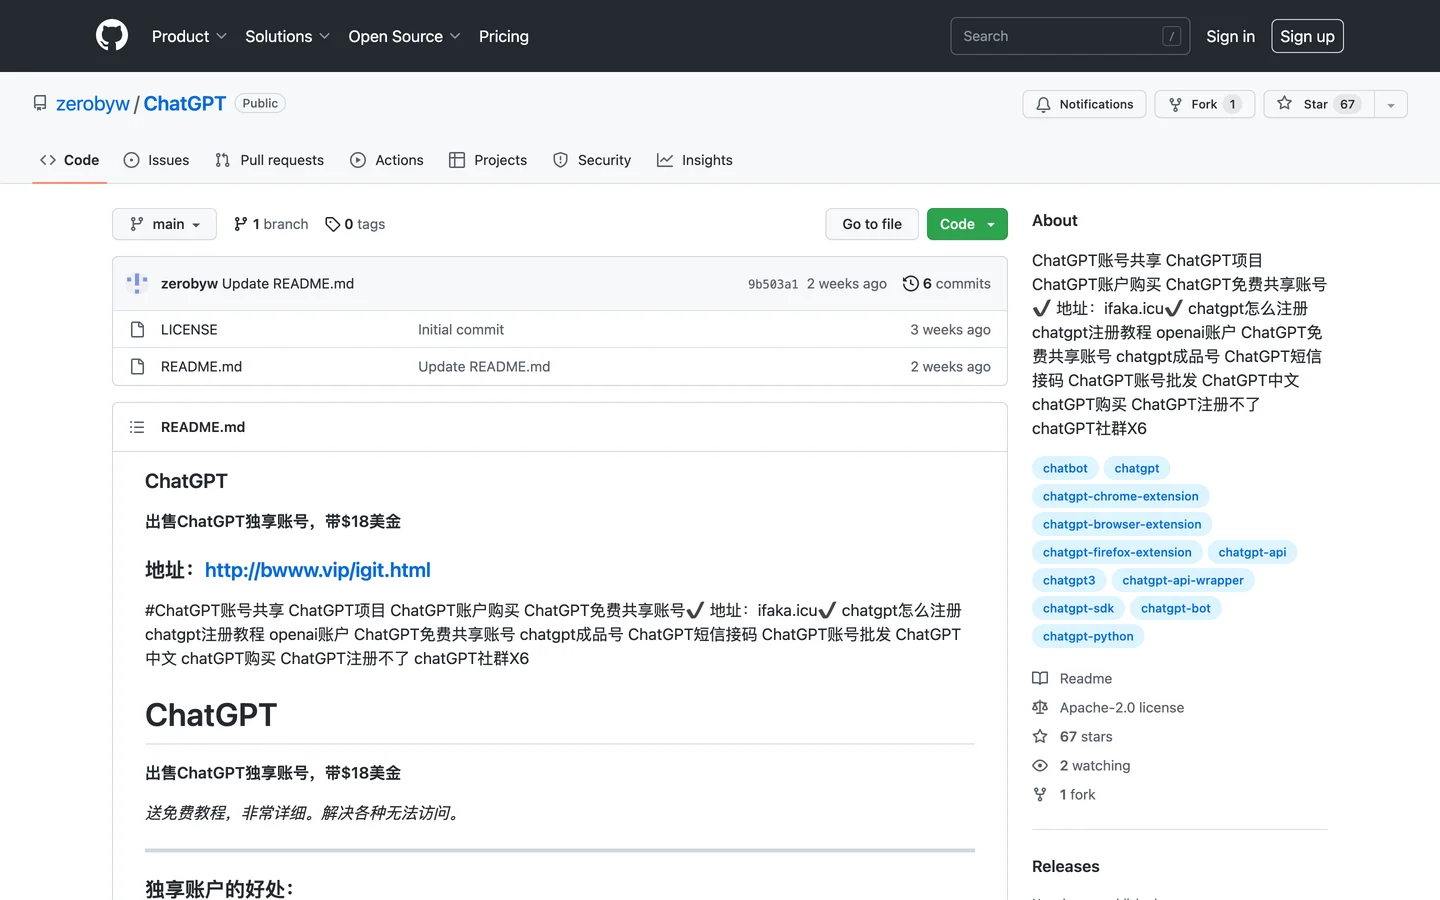Click the Notifications bell button
This screenshot has height=900, width=1440.
pyautogui.click(x=1084, y=104)
